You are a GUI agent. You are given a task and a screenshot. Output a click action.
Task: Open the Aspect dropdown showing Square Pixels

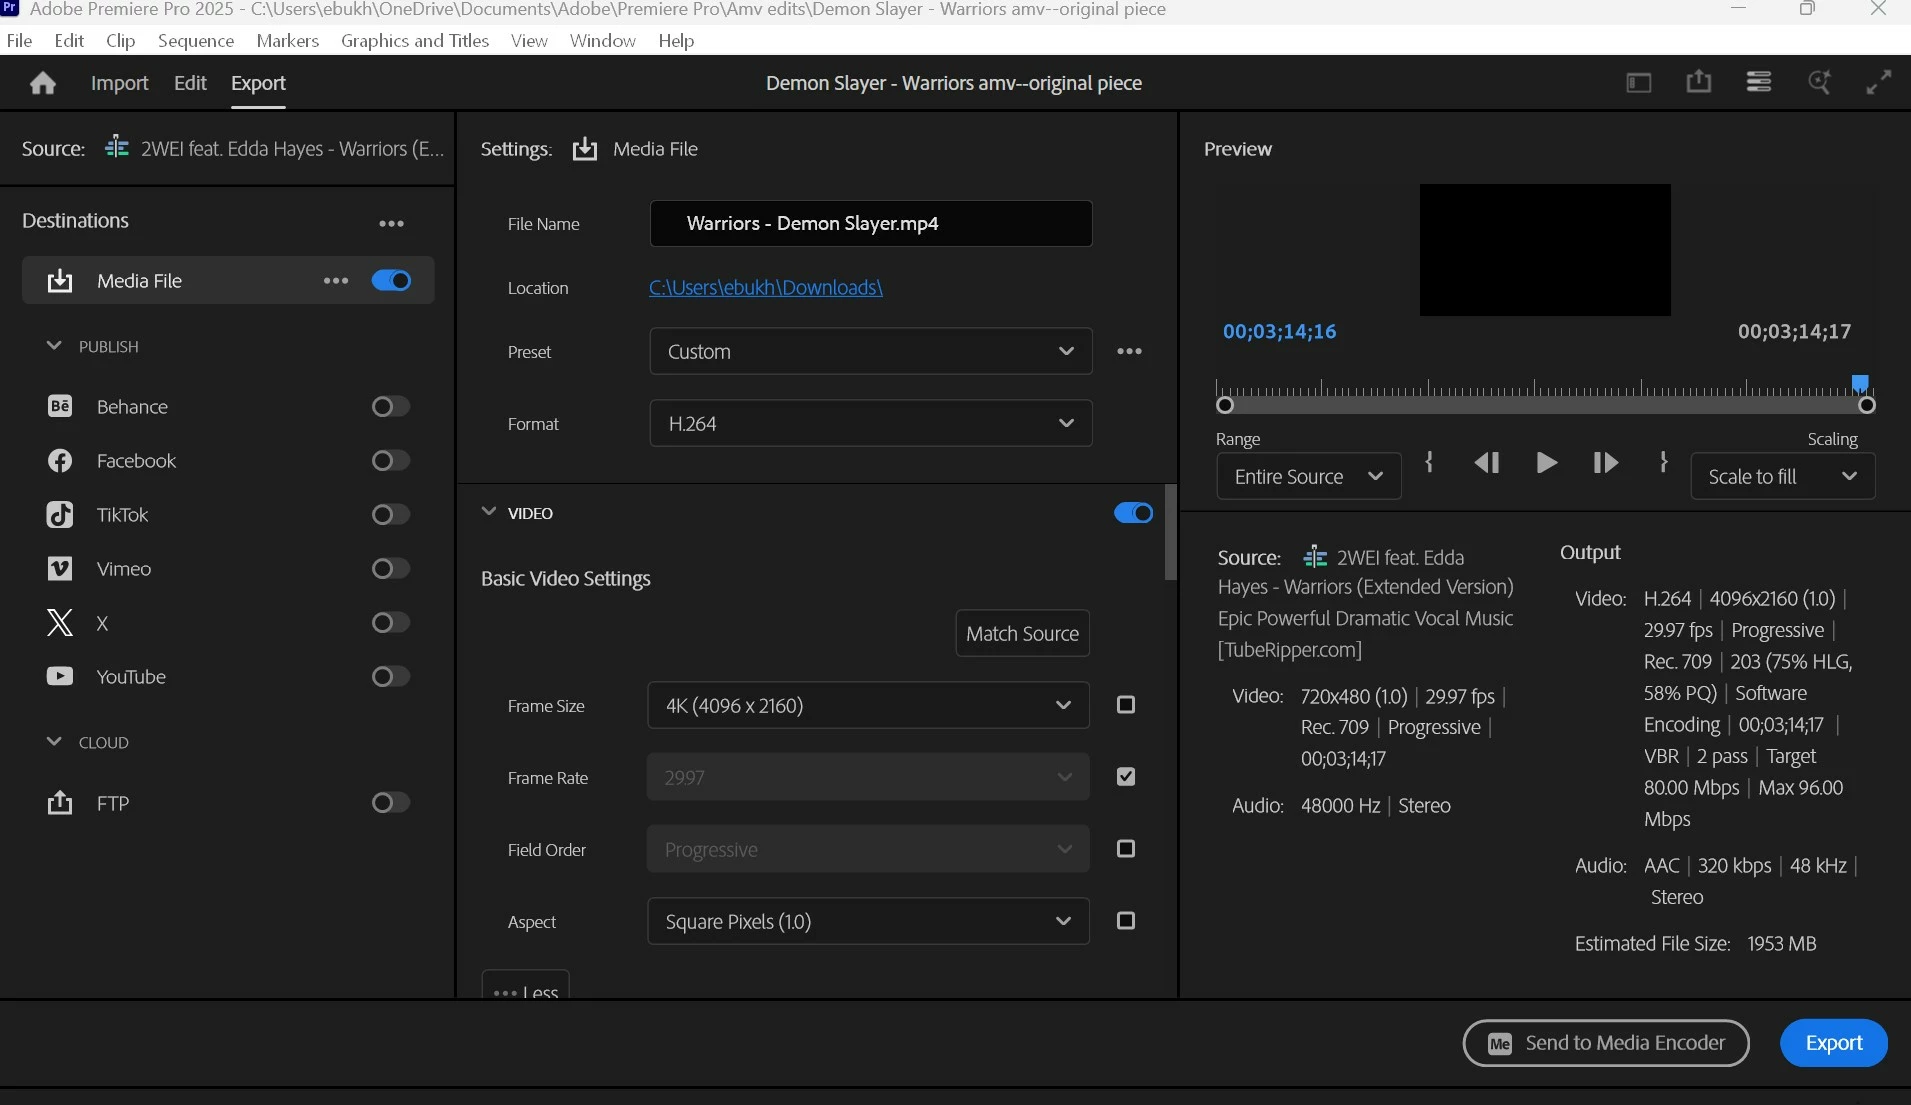(x=869, y=922)
